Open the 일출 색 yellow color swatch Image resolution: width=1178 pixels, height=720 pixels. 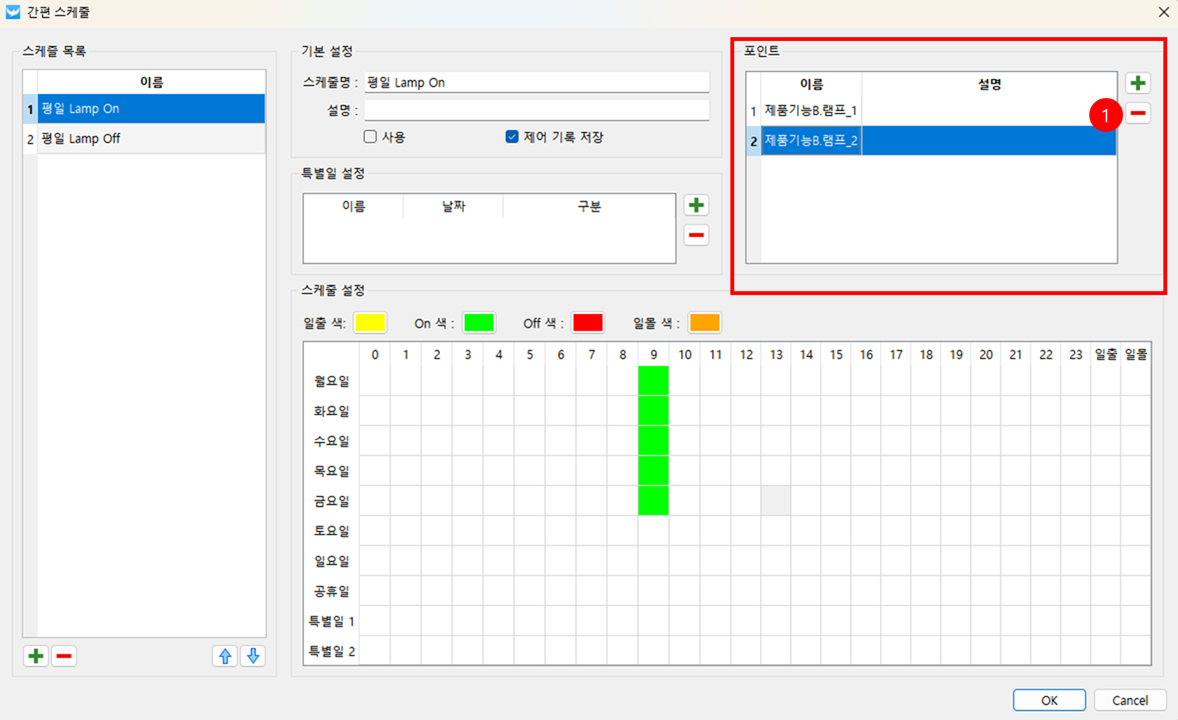pos(370,323)
